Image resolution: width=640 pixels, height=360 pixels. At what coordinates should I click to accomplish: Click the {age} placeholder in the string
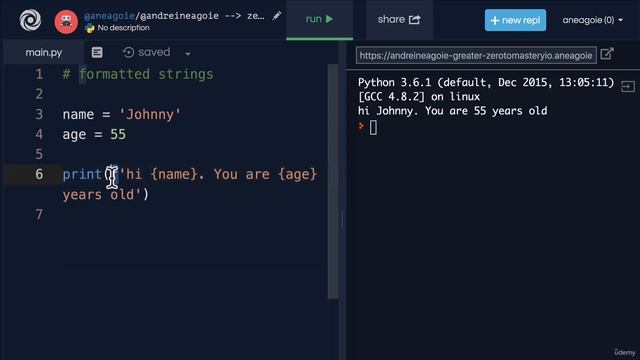coord(298,174)
